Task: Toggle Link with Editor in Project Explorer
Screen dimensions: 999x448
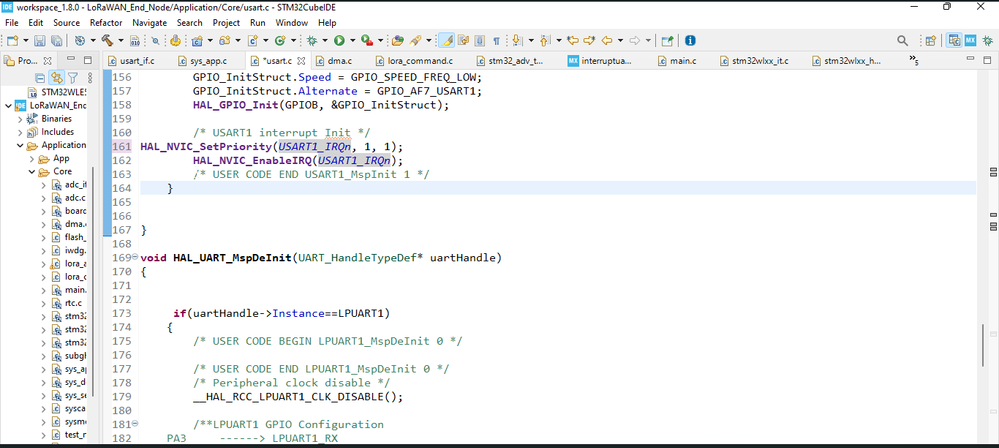Action: pyautogui.click(x=57, y=78)
